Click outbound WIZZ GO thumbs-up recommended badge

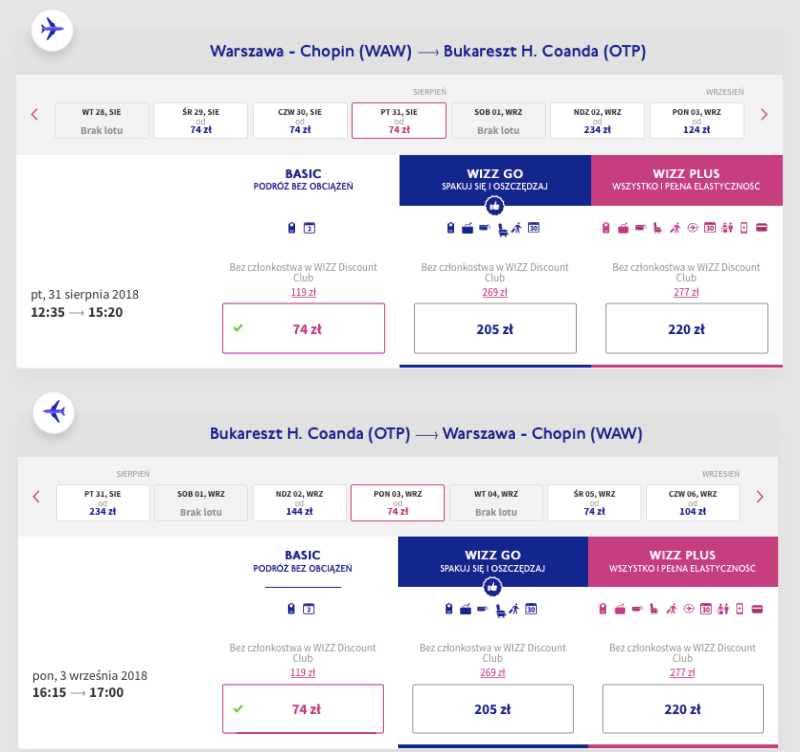tap(494, 206)
